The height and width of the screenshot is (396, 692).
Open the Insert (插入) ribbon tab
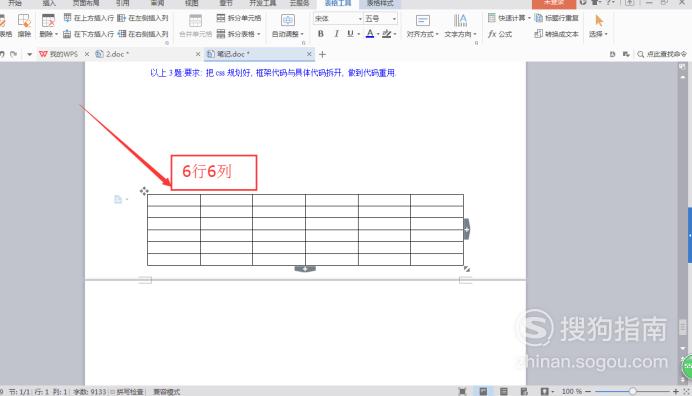pyautogui.click(x=49, y=4)
